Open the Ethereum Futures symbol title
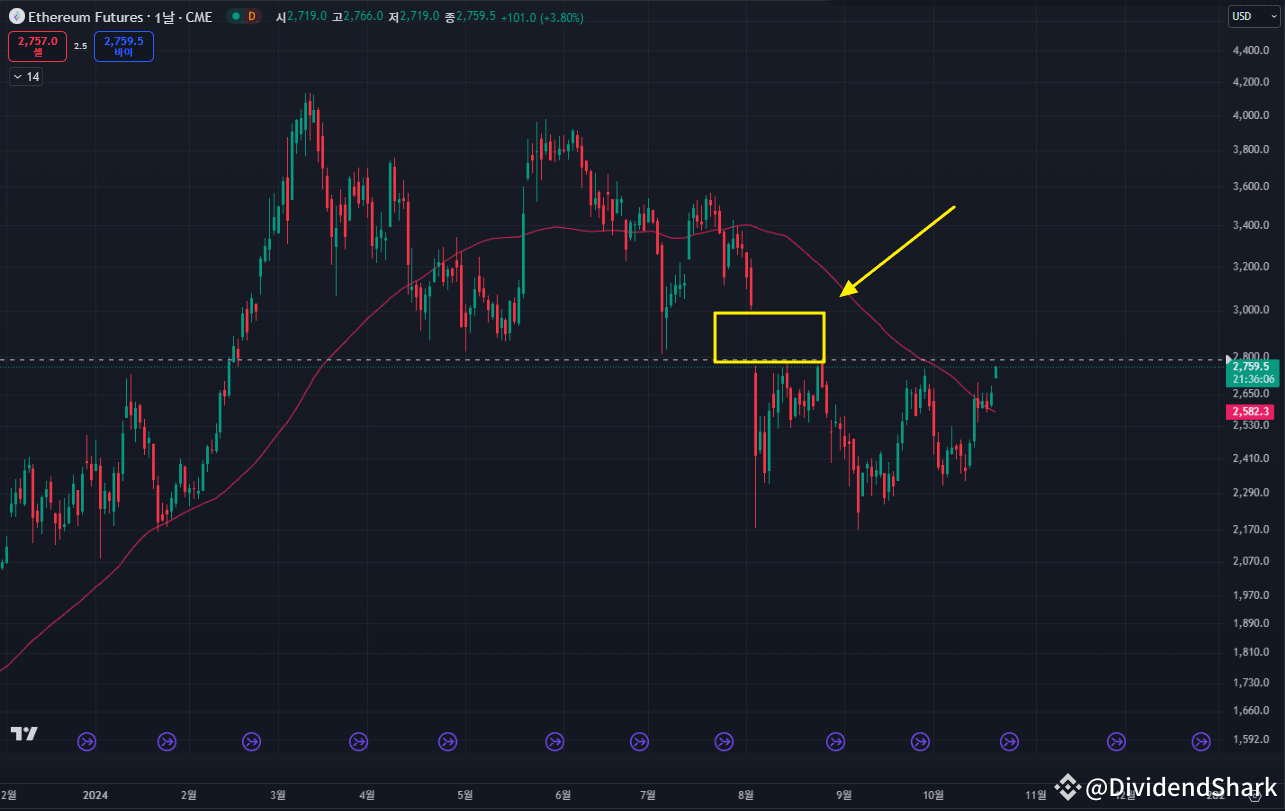Image resolution: width=1285 pixels, height=811 pixels. point(120,17)
